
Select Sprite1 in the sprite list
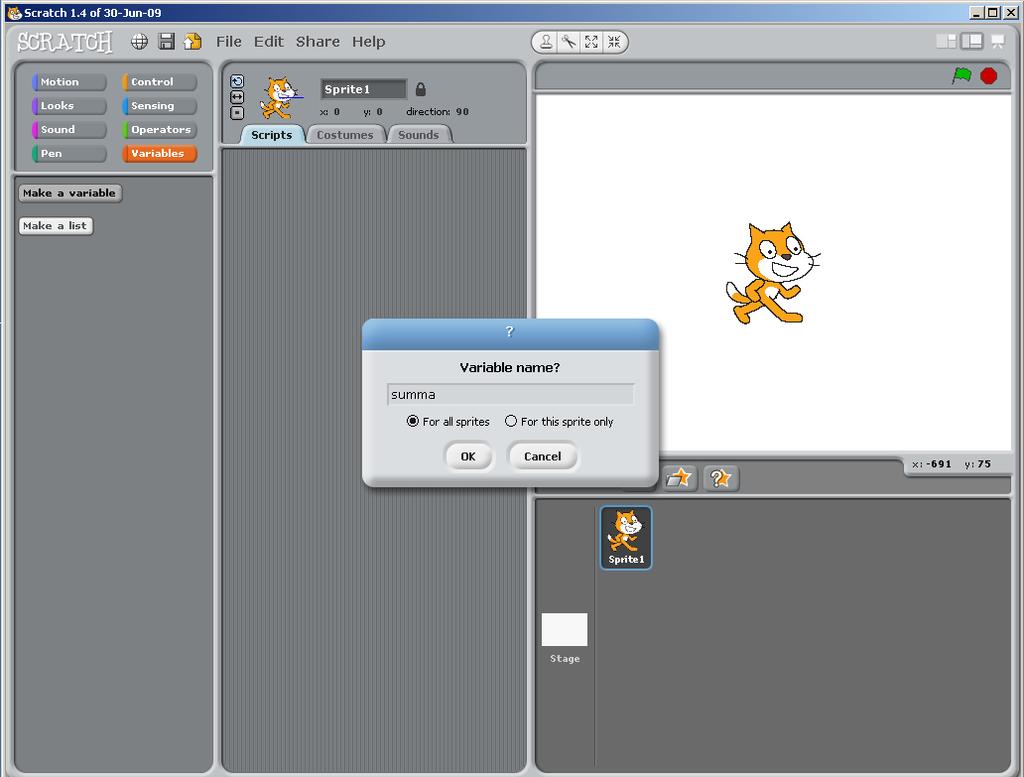coord(626,537)
